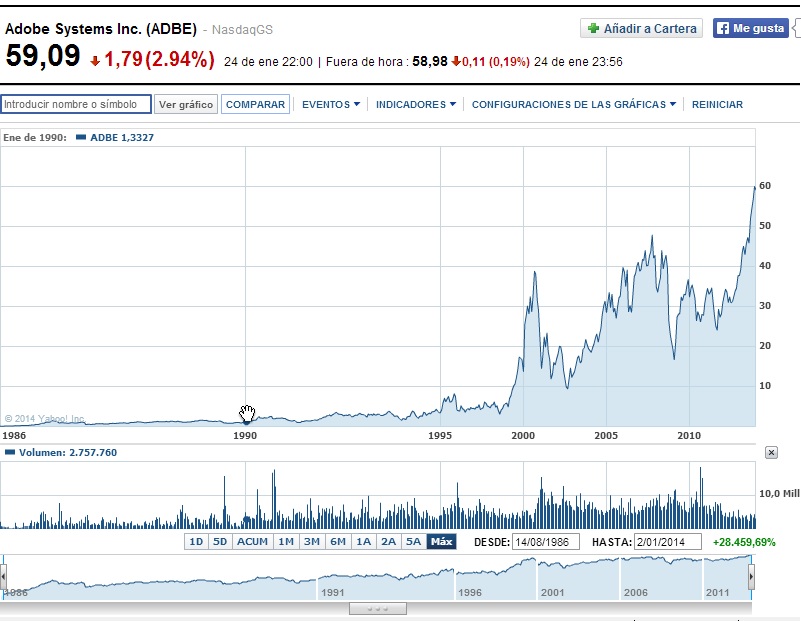The height and width of the screenshot is (621, 801).
Task: Select the 1A range tab
Action: [363, 541]
